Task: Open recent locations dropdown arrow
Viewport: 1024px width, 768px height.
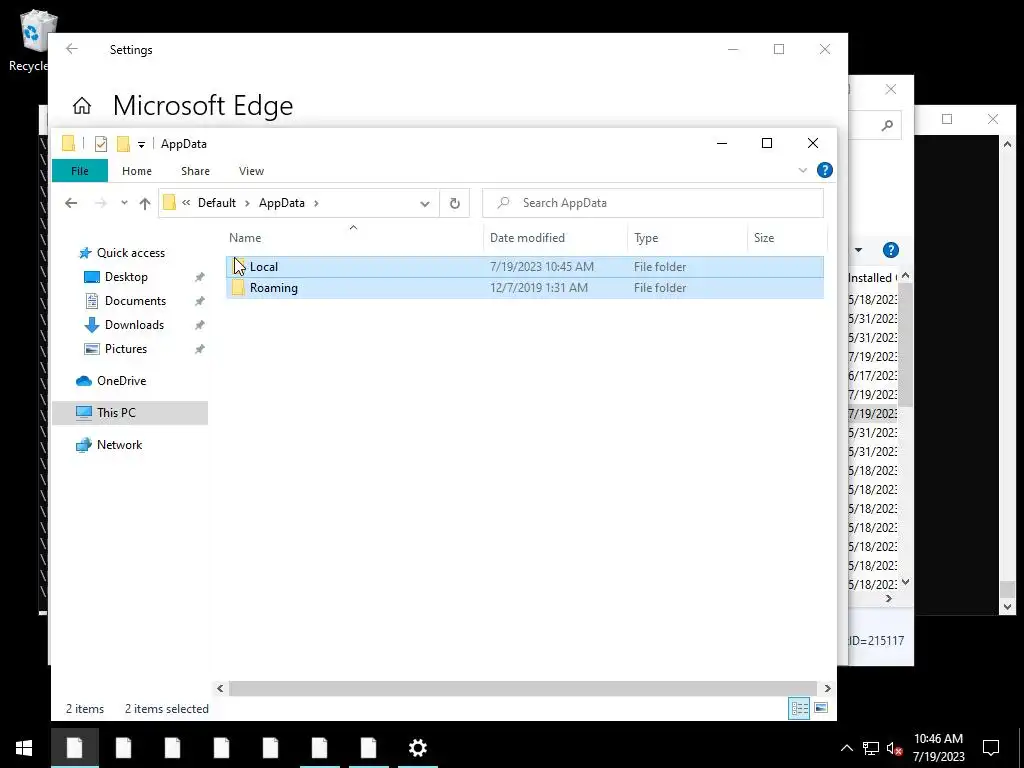Action: click(124, 203)
